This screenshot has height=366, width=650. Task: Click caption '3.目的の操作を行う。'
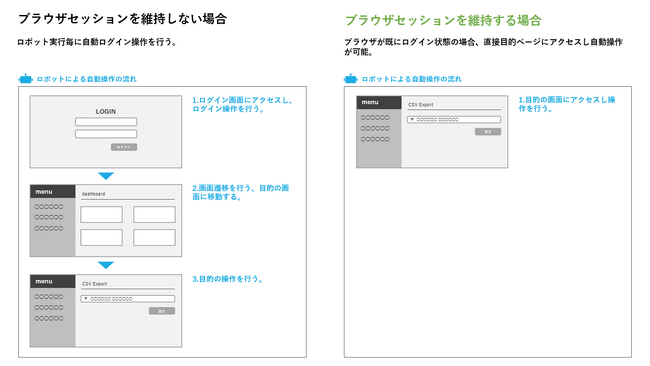(x=228, y=279)
